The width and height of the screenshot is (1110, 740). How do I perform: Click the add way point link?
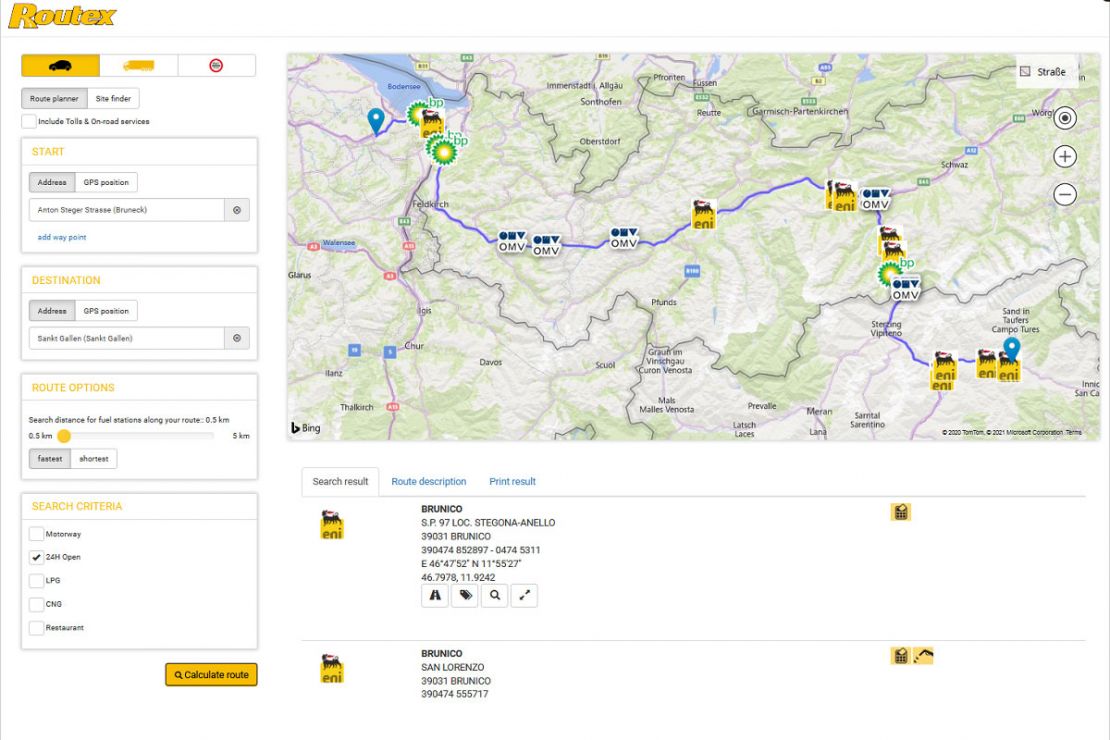point(62,237)
